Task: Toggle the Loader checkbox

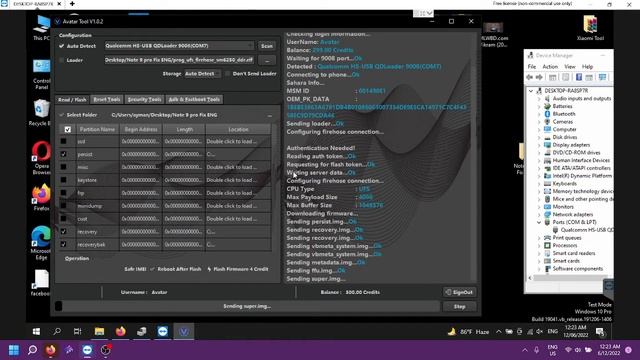Action: pos(61,60)
